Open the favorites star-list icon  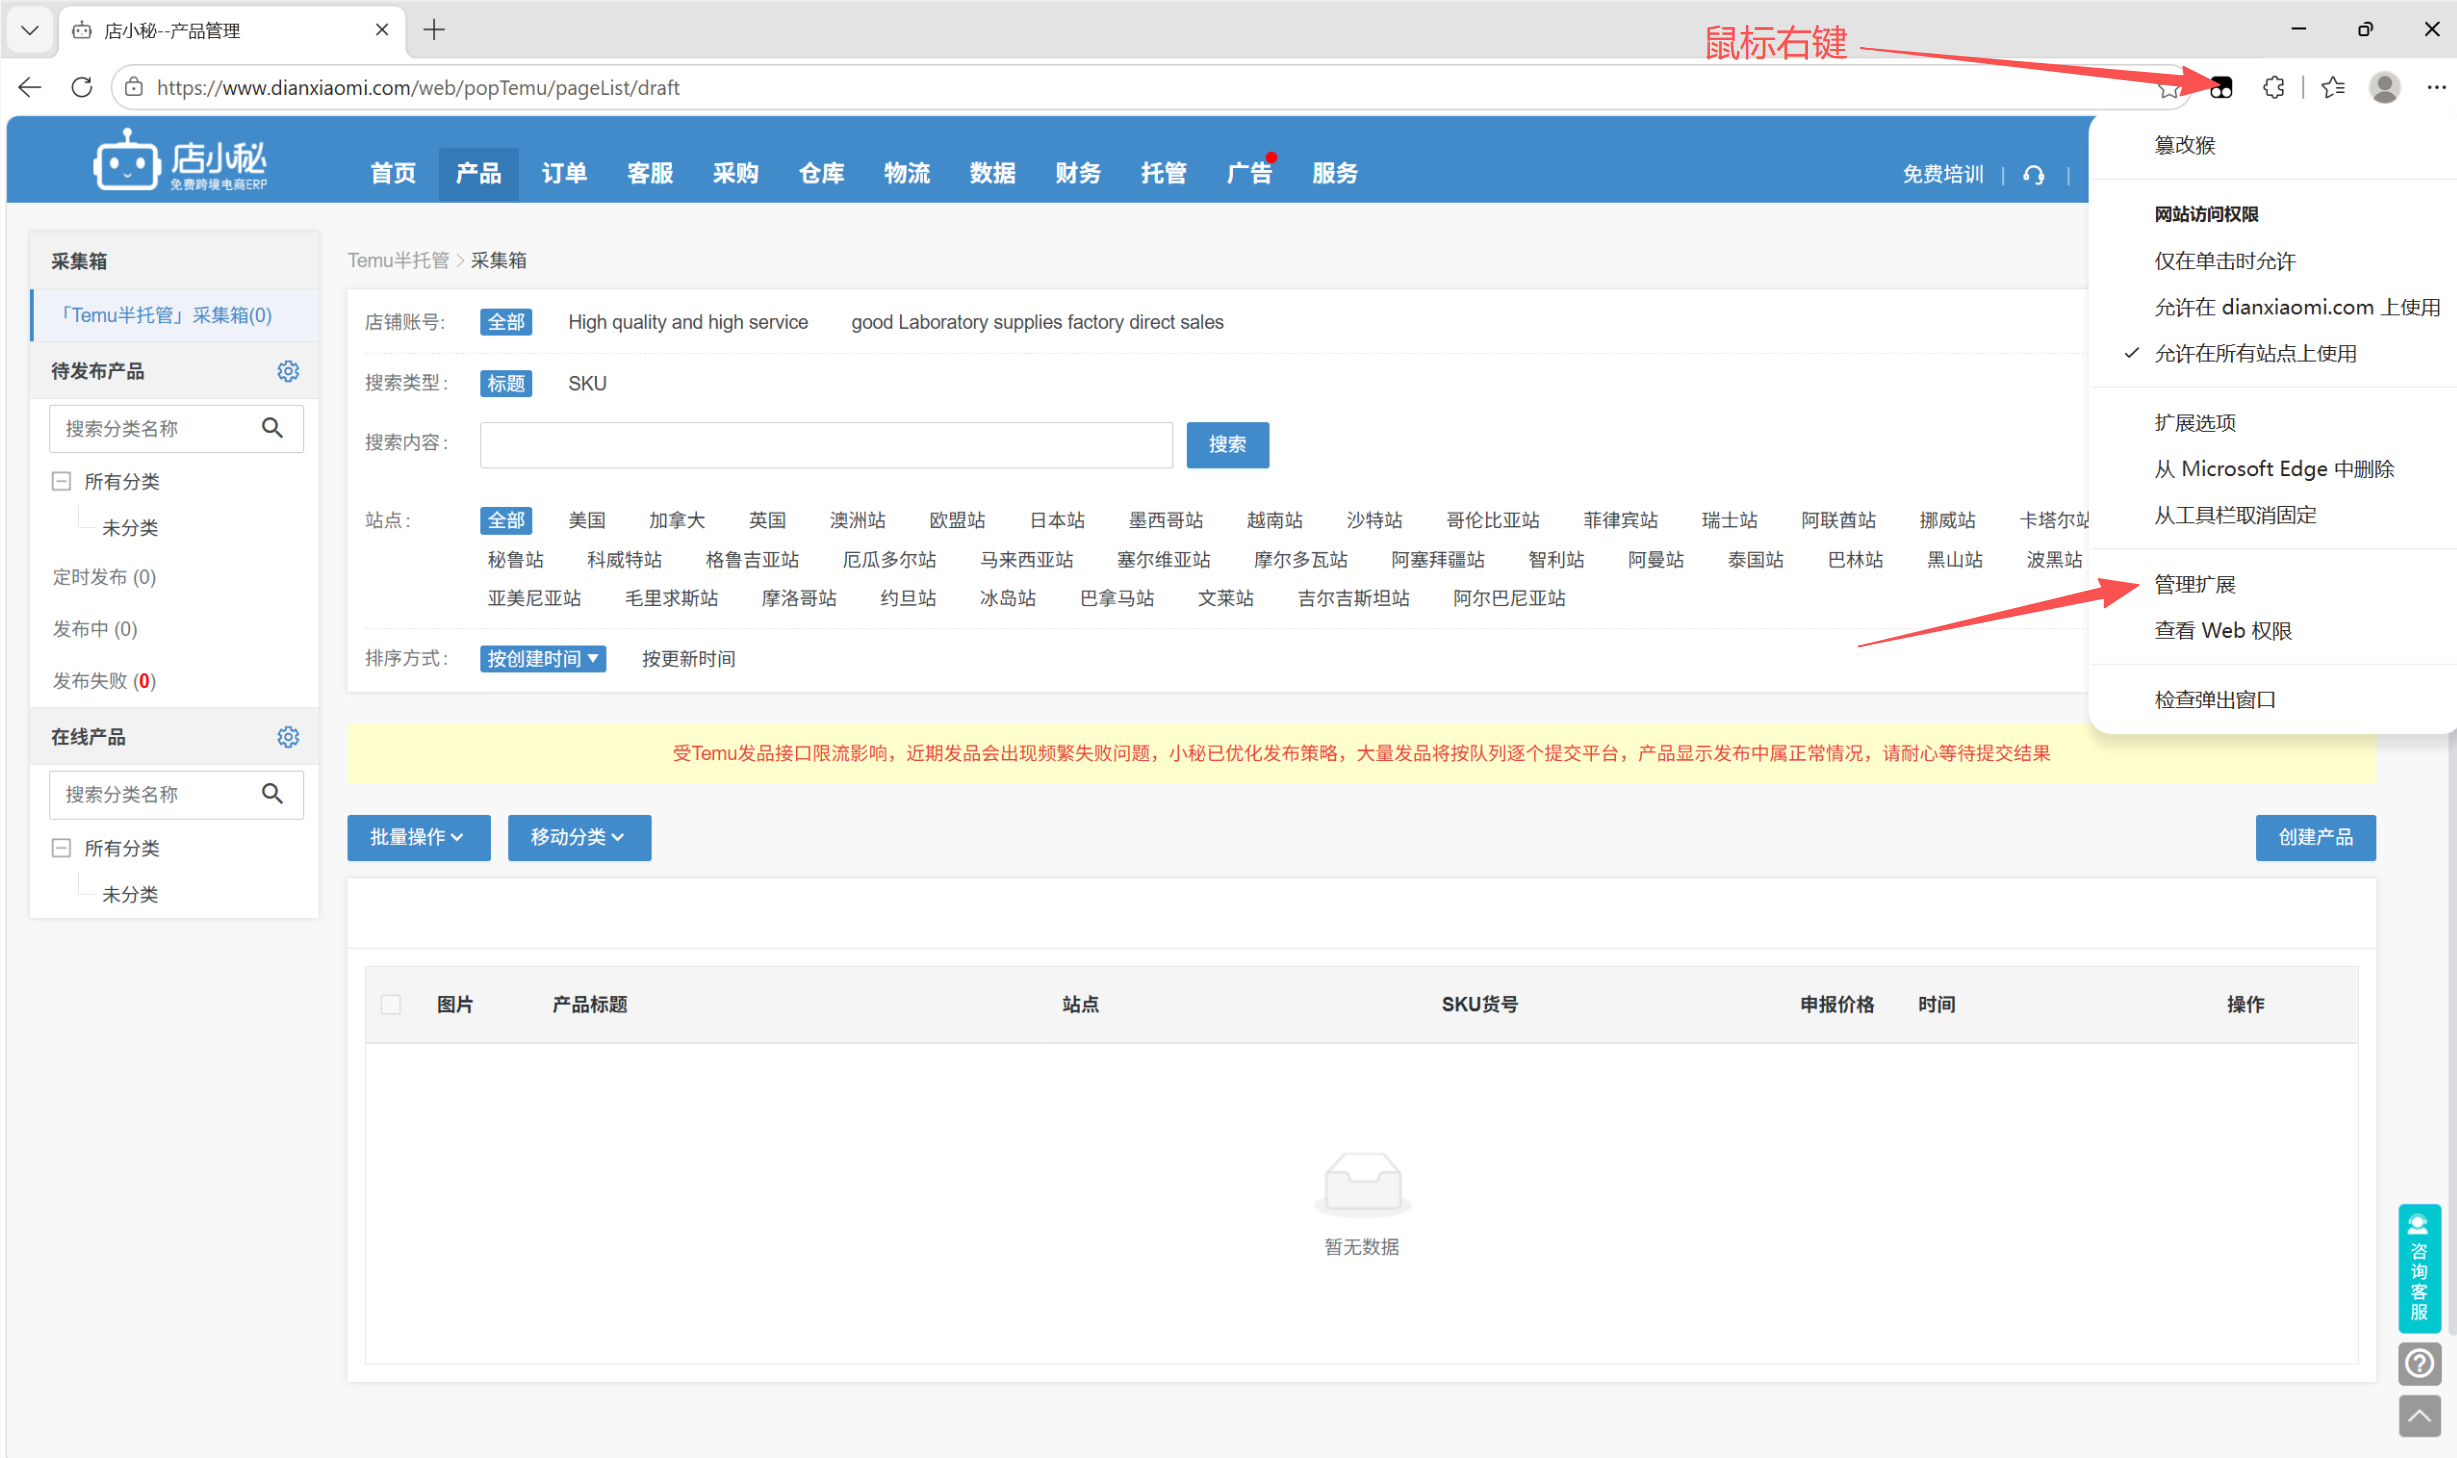2333,88
